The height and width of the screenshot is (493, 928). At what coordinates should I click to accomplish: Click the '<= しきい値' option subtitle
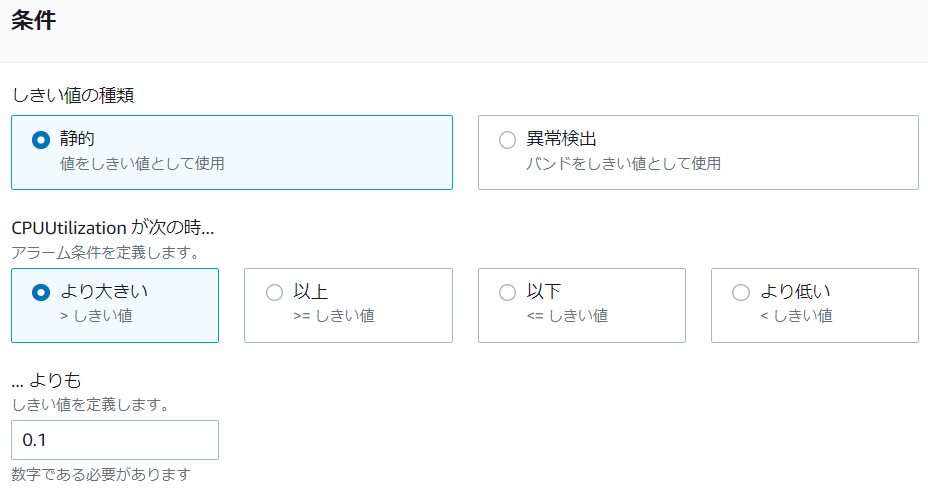coord(567,316)
